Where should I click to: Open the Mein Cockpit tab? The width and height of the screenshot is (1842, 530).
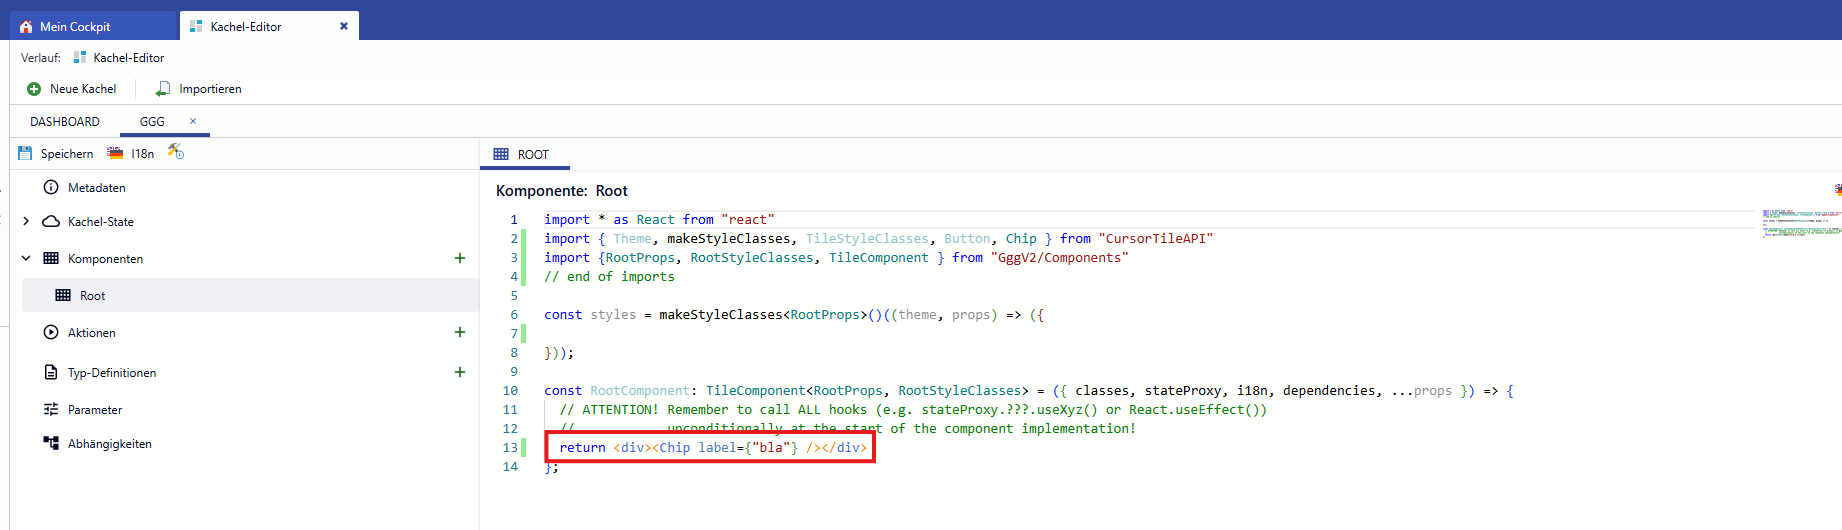(75, 27)
